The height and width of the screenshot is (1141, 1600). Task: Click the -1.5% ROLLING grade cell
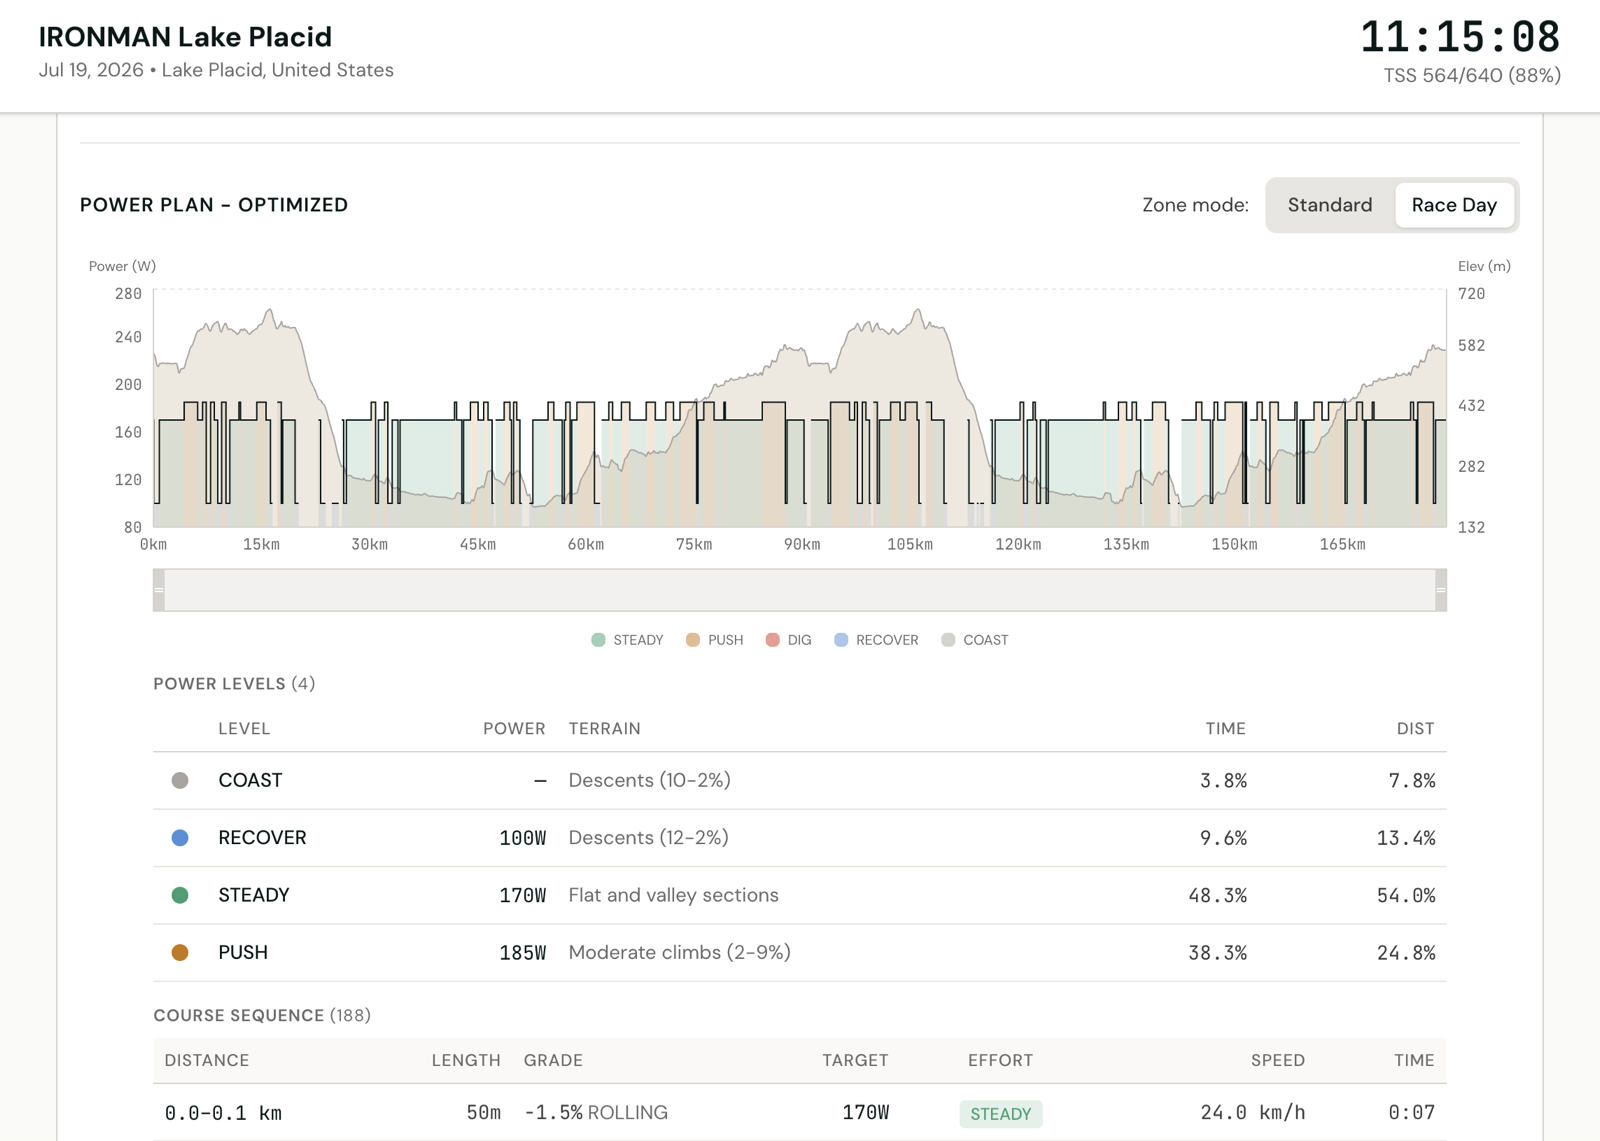596,1113
